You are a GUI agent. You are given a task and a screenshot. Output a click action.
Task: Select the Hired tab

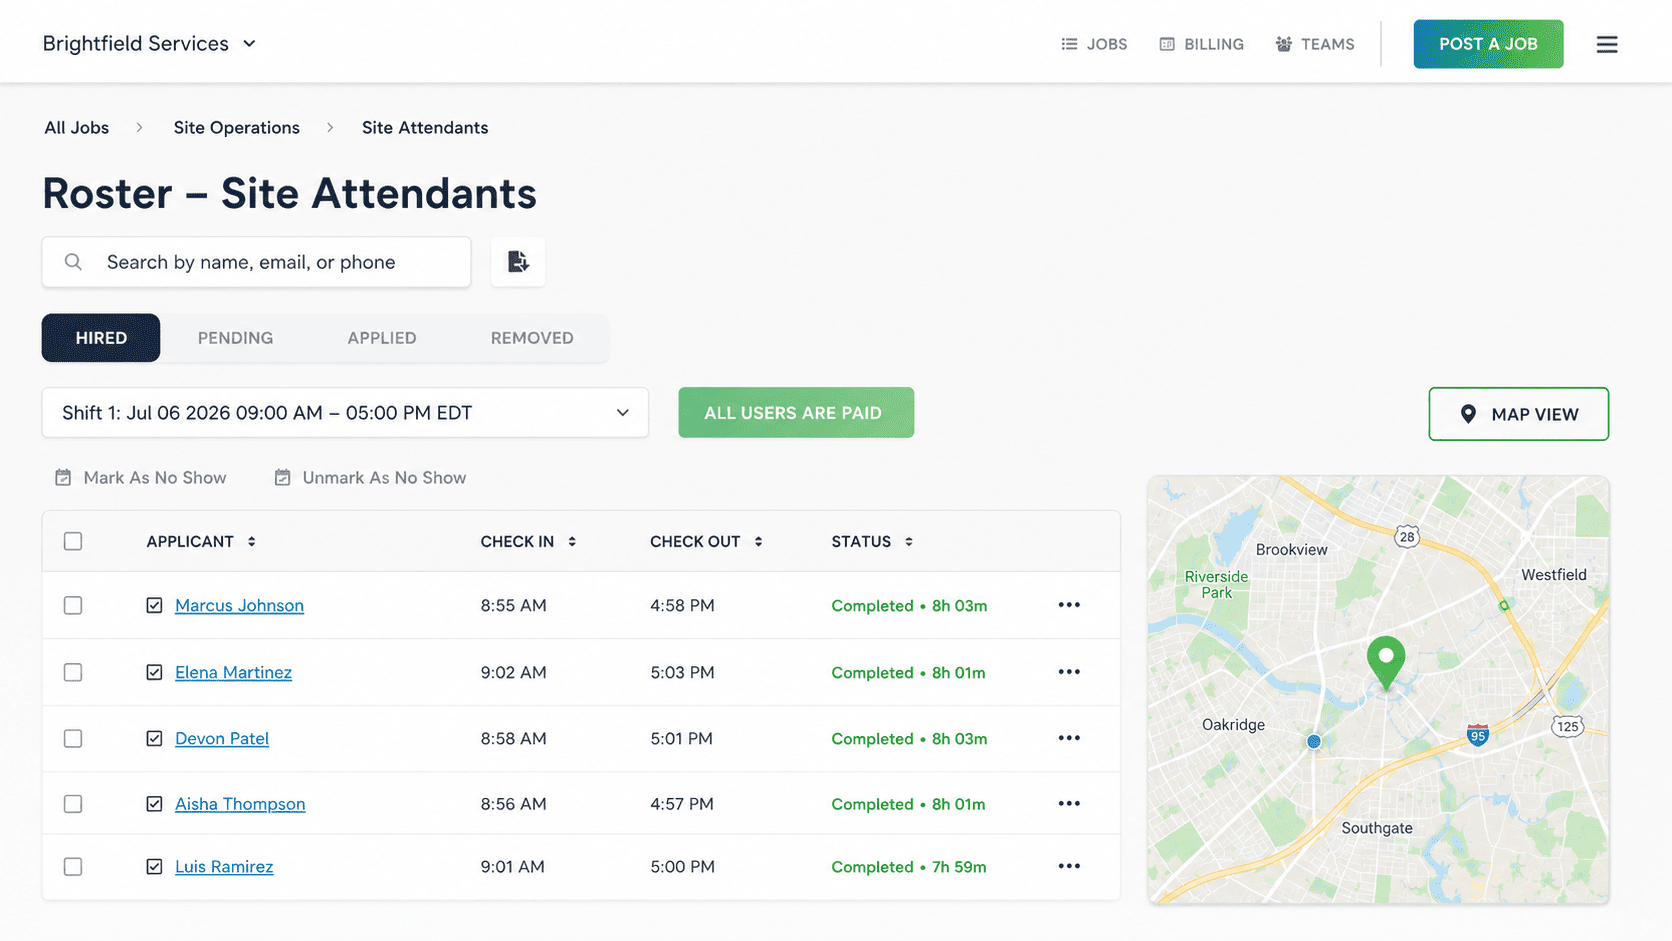coord(101,338)
